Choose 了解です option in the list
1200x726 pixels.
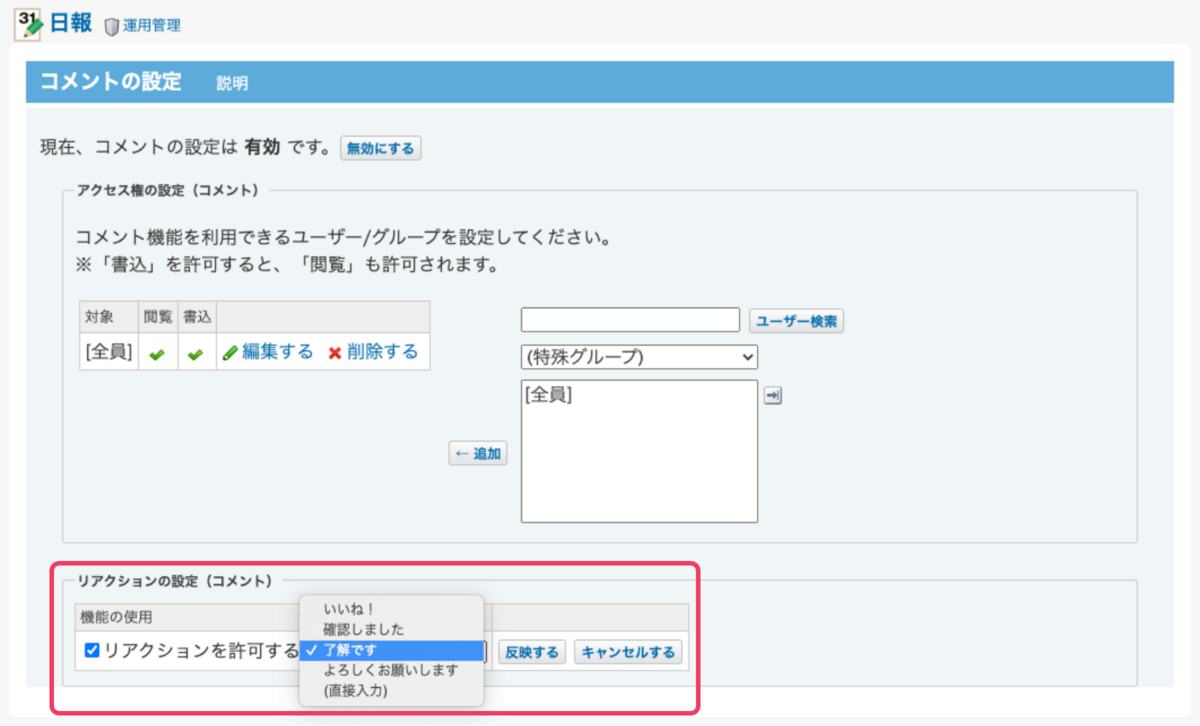(x=391, y=650)
